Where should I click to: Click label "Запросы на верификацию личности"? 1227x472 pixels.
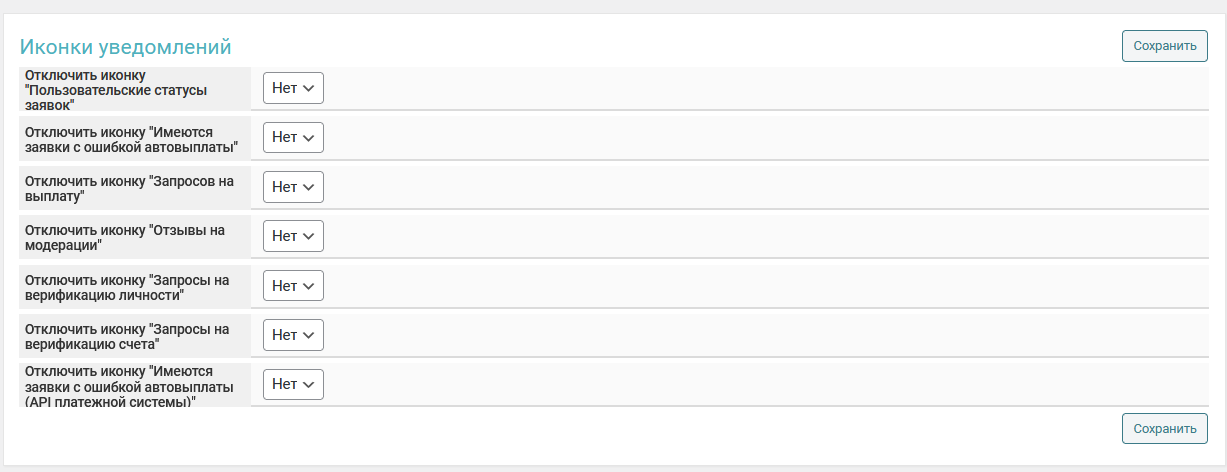[x=126, y=287]
